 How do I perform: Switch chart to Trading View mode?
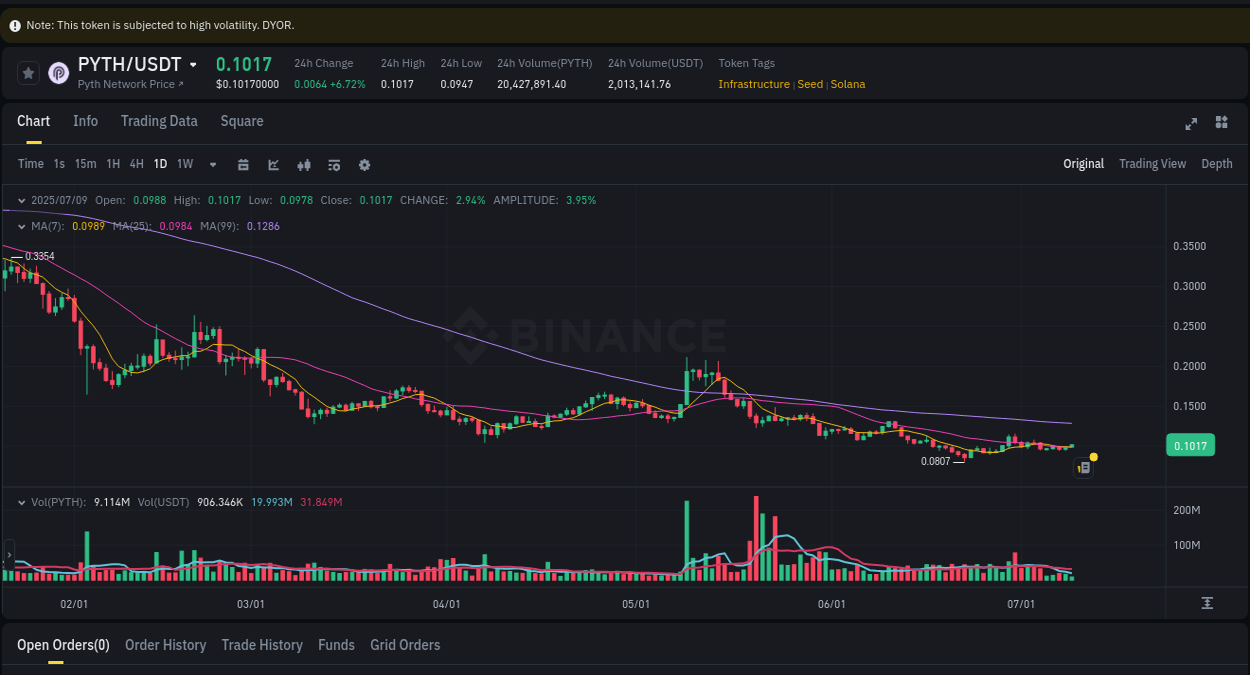(x=1152, y=163)
